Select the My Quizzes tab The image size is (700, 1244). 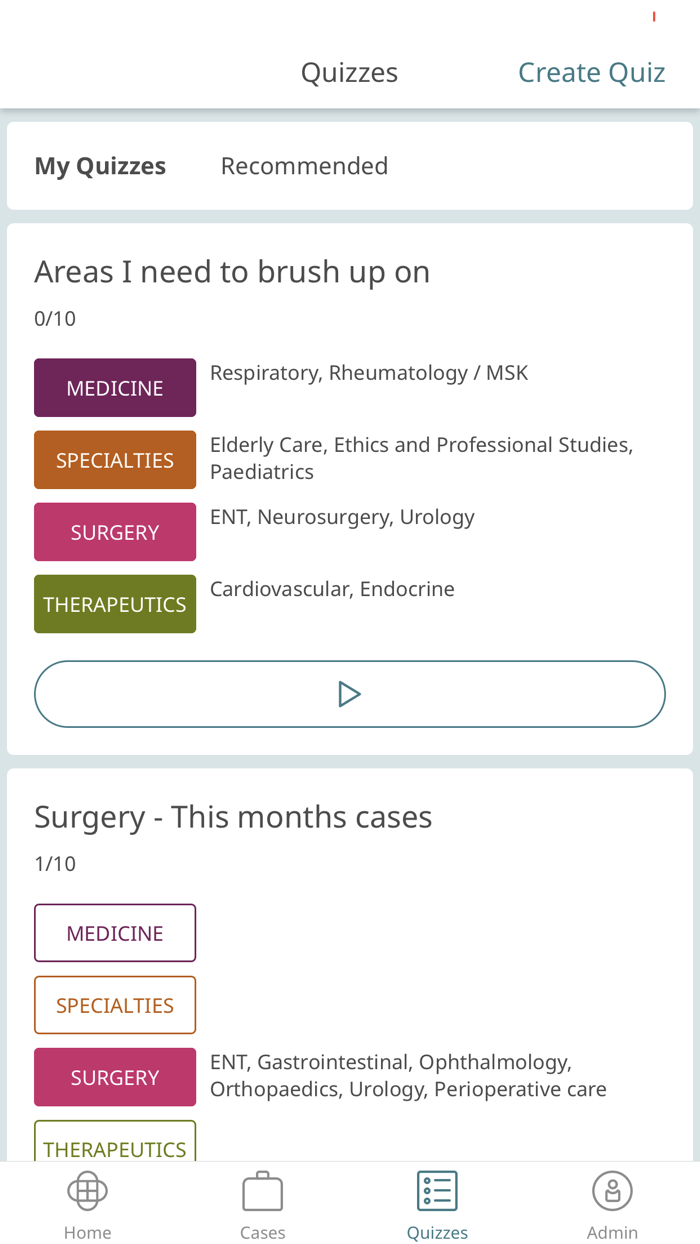[100, 165]
